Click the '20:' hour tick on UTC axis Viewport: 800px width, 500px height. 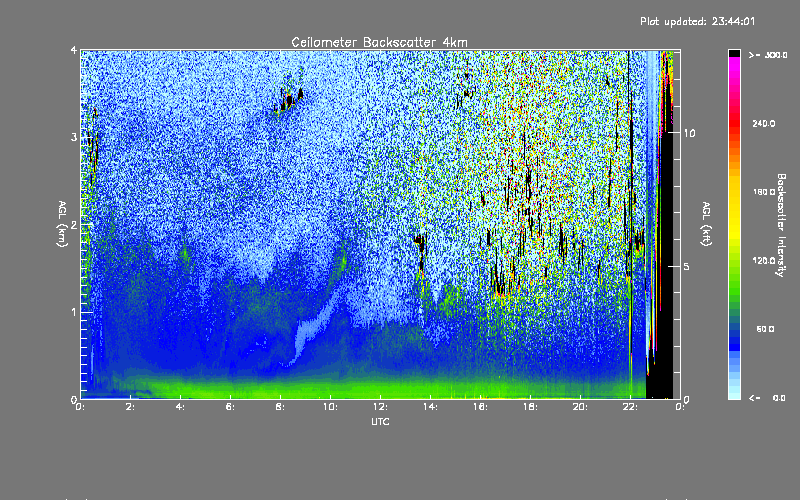[580, 407]
